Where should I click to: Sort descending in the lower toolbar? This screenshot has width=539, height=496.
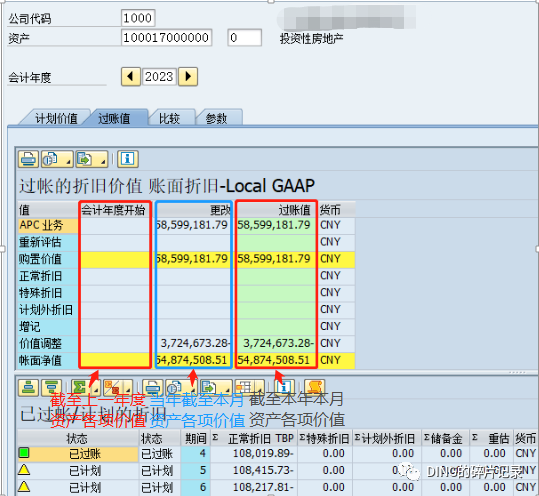tap(51, 388)
